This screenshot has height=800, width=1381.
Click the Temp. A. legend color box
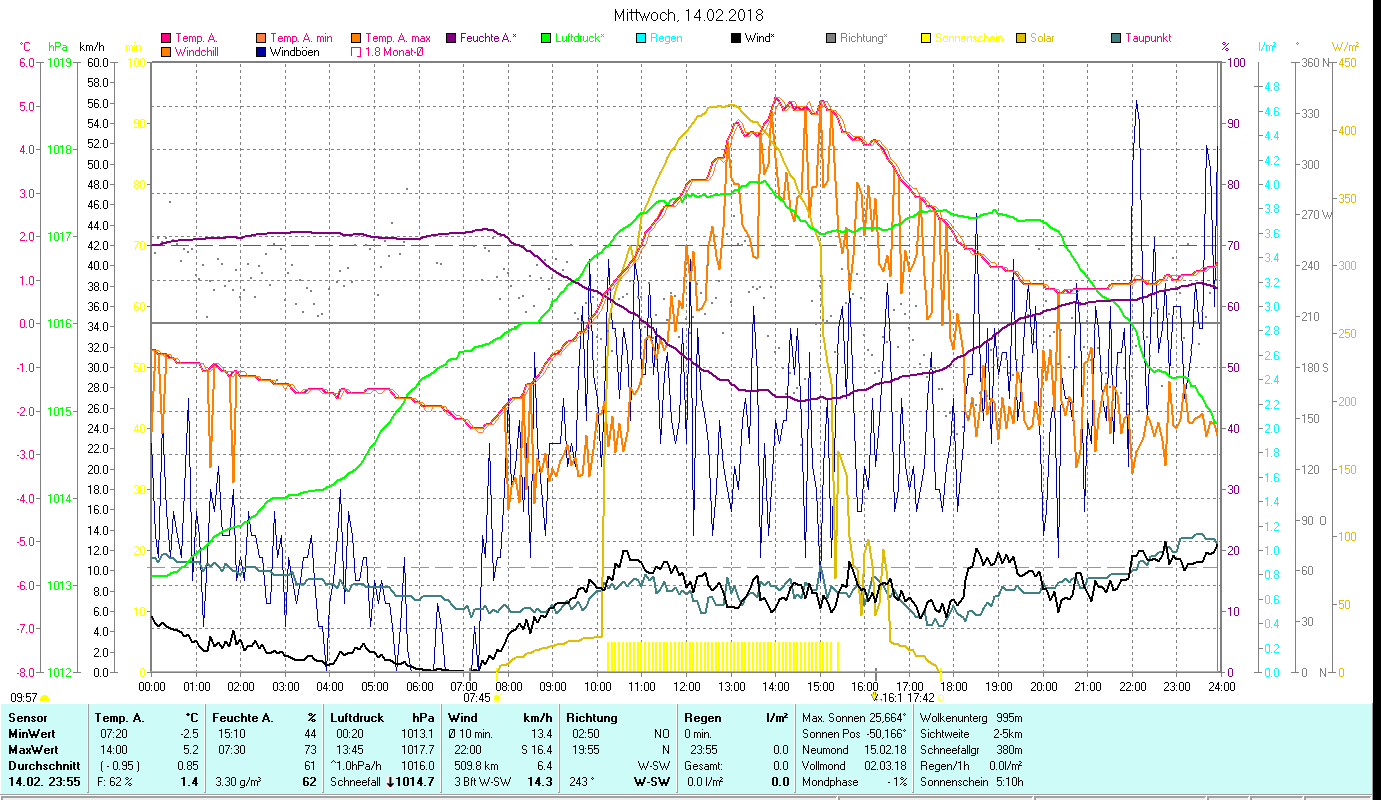[x=166, y=38]
